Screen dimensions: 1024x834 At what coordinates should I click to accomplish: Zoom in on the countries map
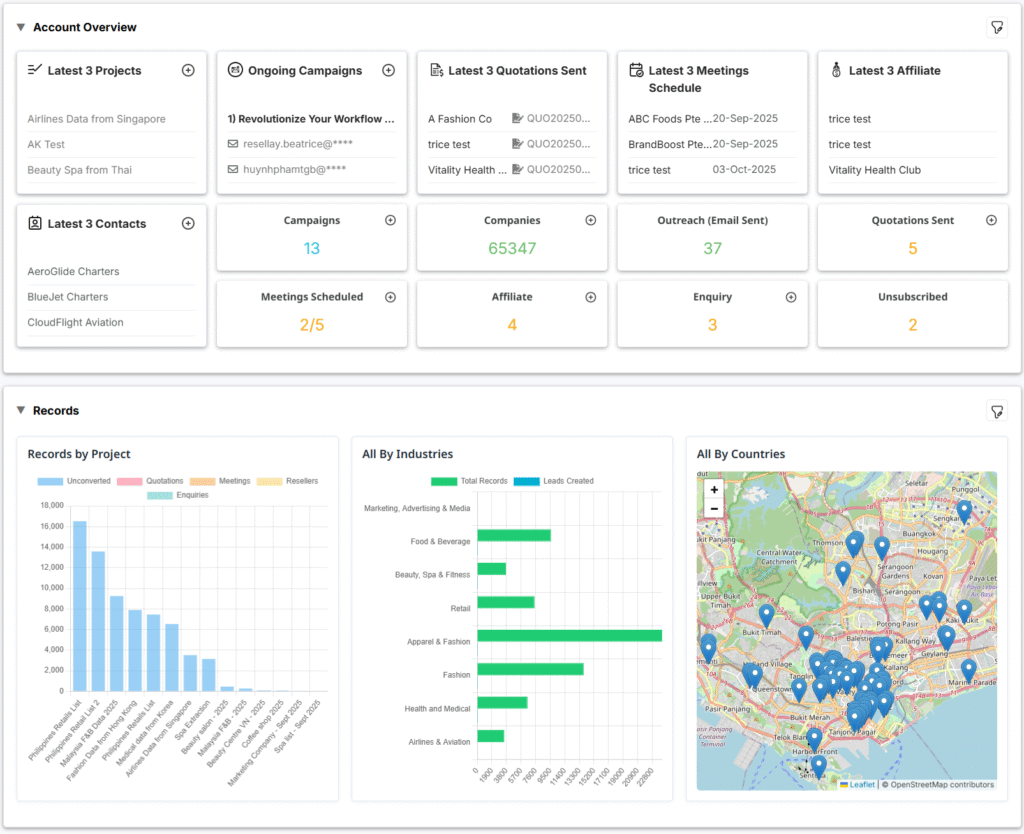713,490
